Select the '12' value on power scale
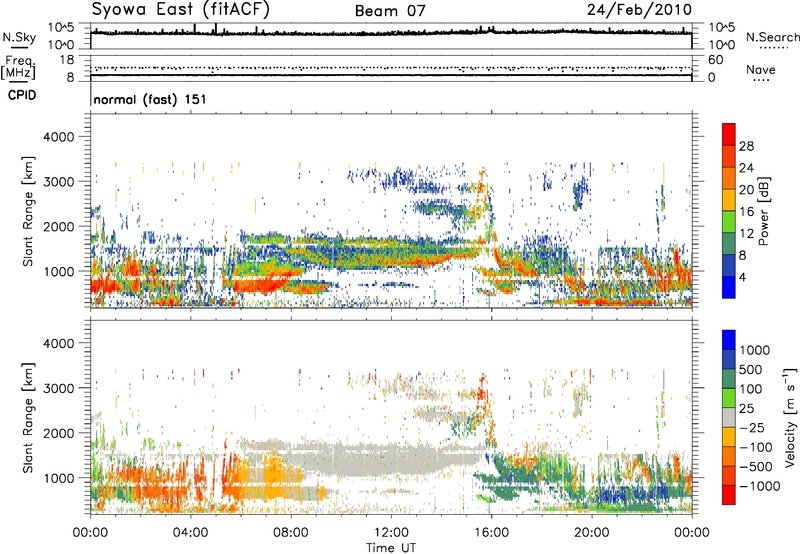This screenshot has height=554, width=800. (x=746, y=234)
